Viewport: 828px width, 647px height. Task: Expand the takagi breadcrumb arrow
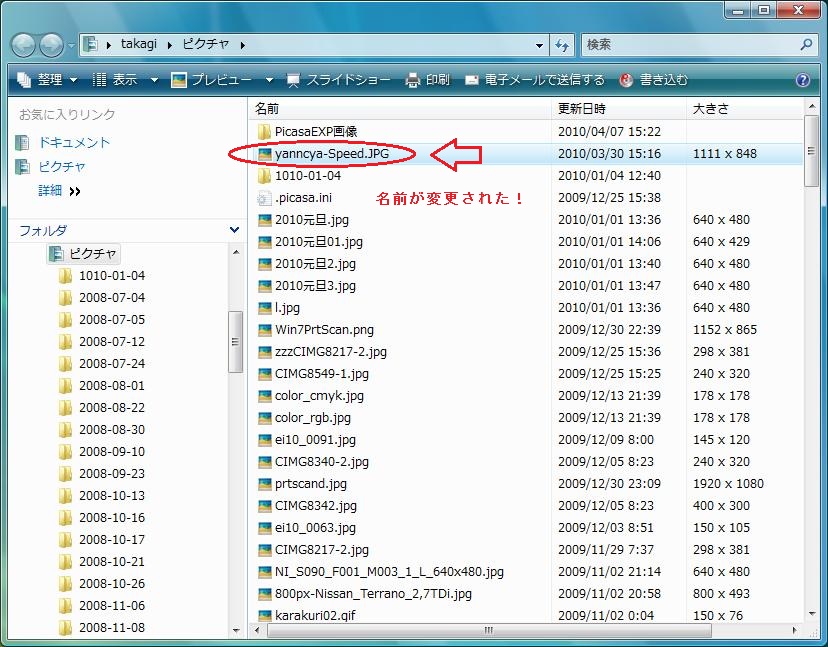click(170, 45)
